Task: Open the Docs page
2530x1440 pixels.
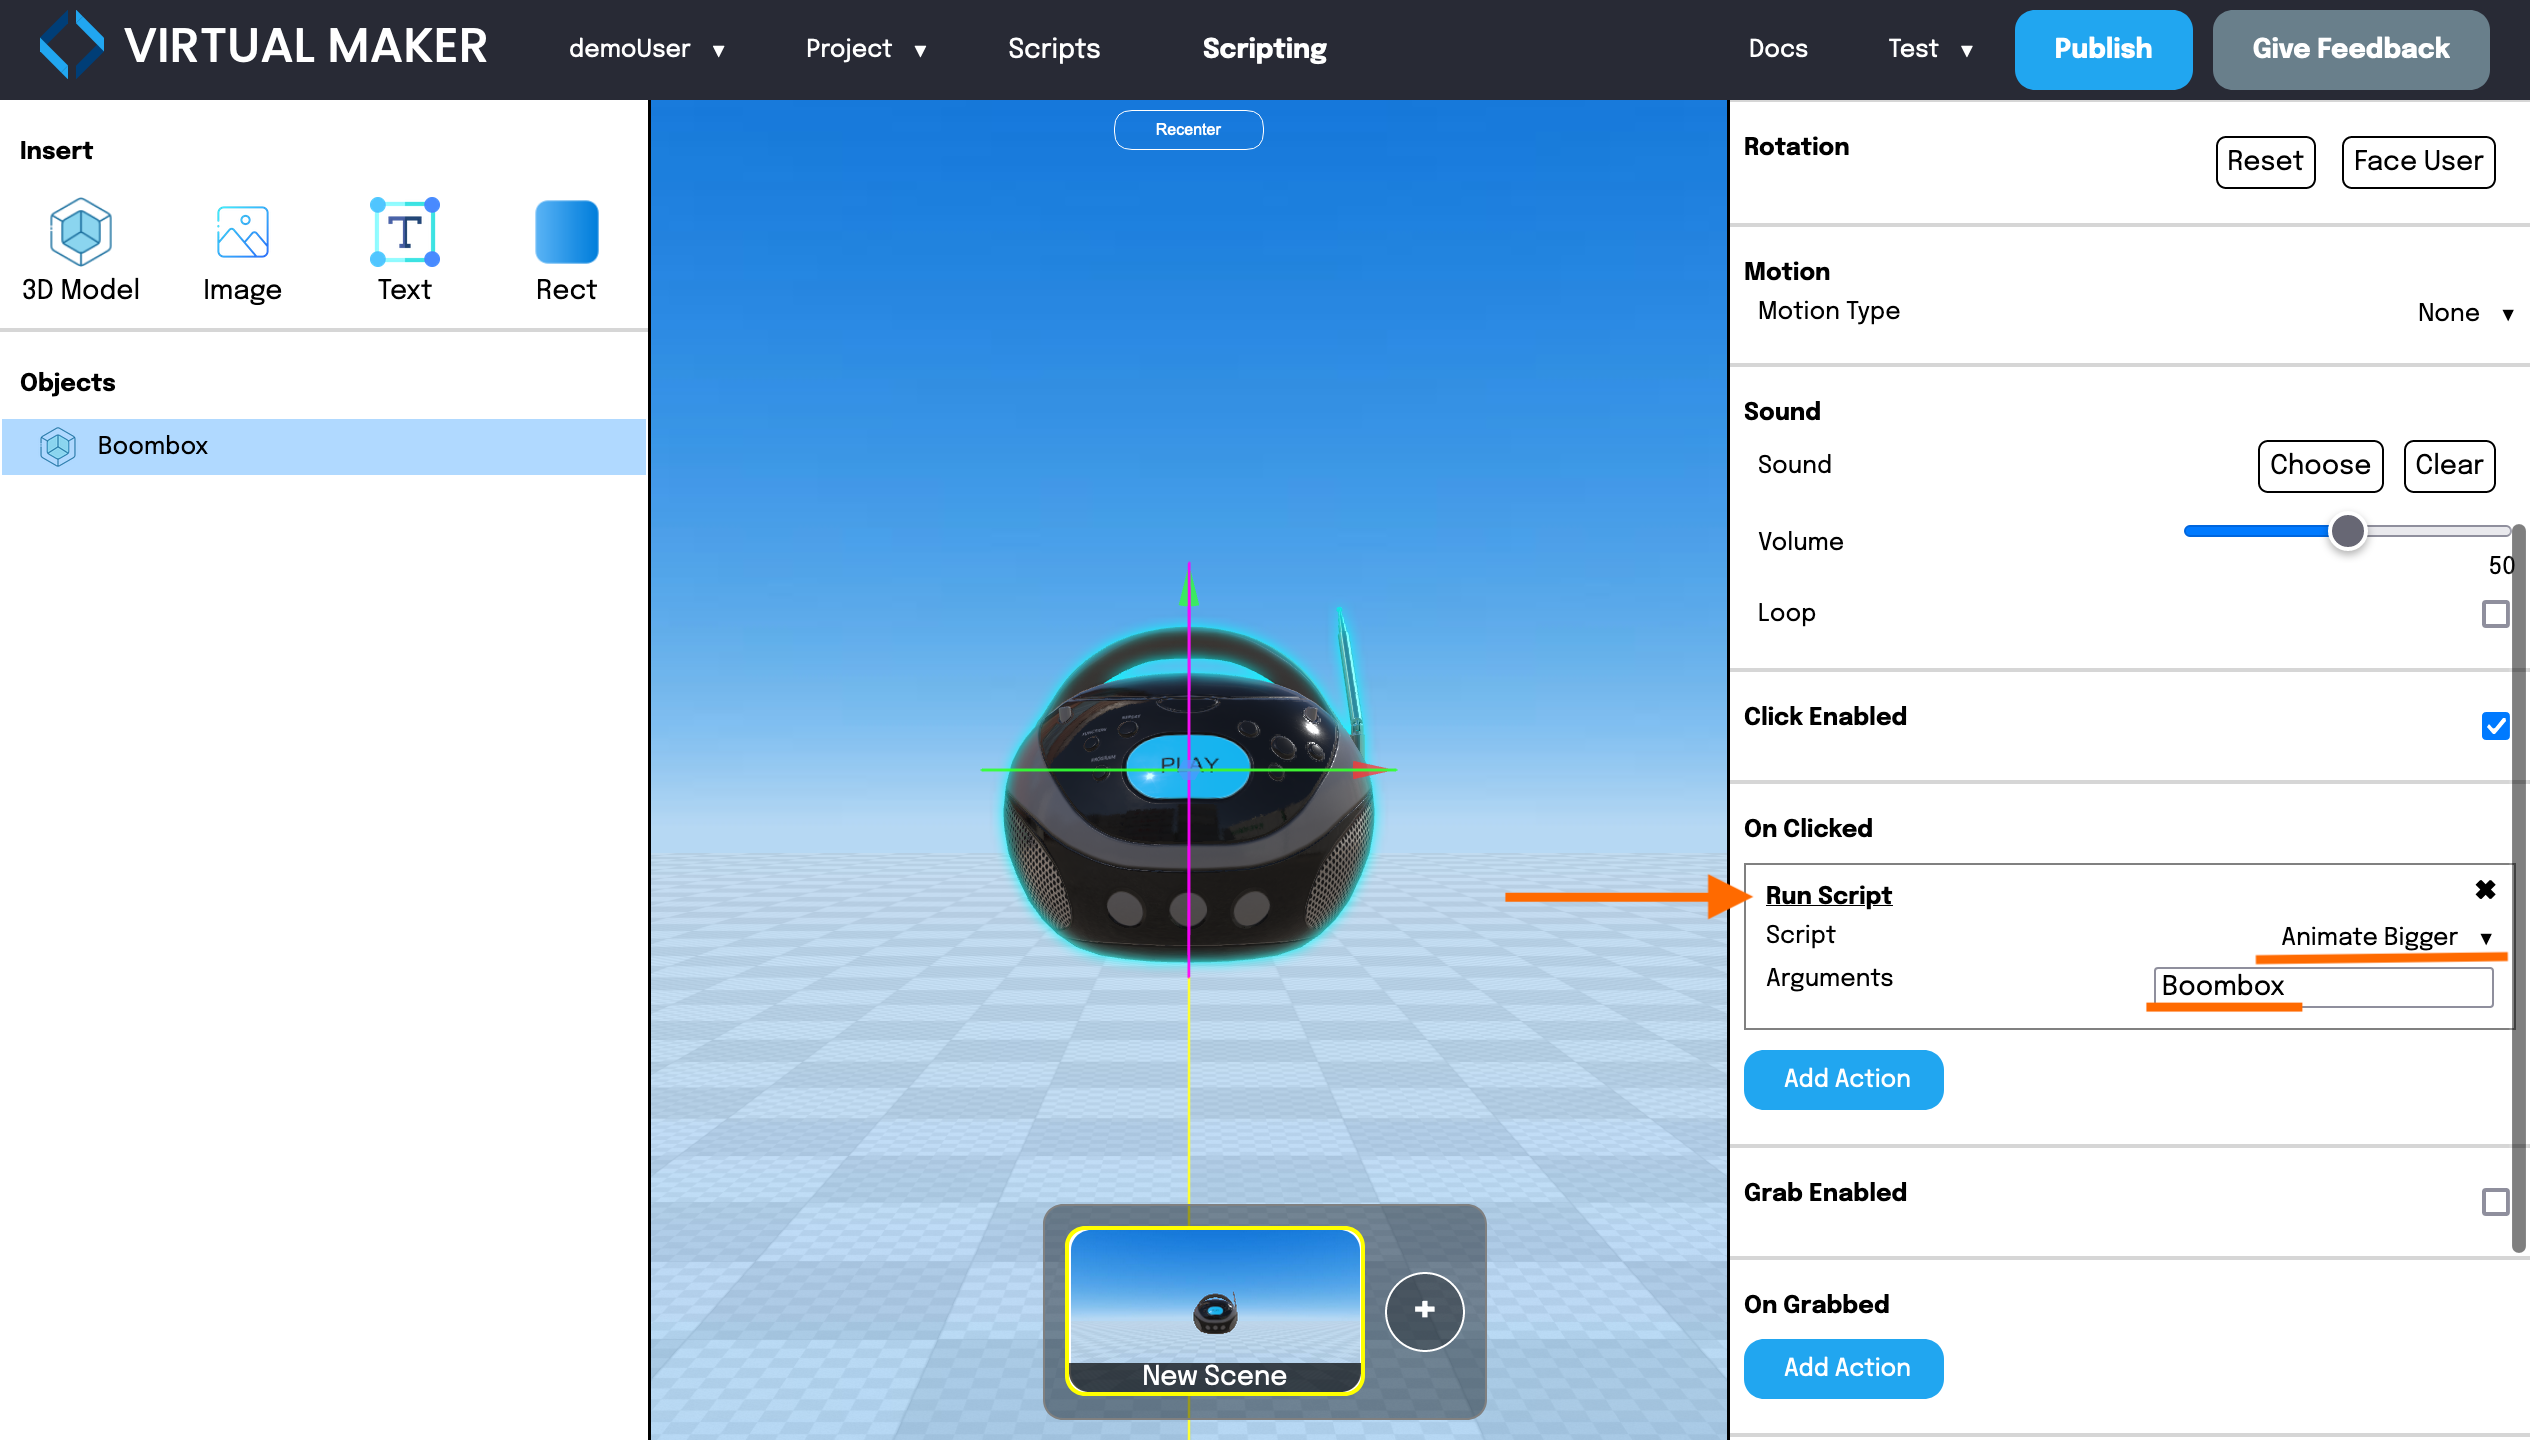Action: [1777, 48]
